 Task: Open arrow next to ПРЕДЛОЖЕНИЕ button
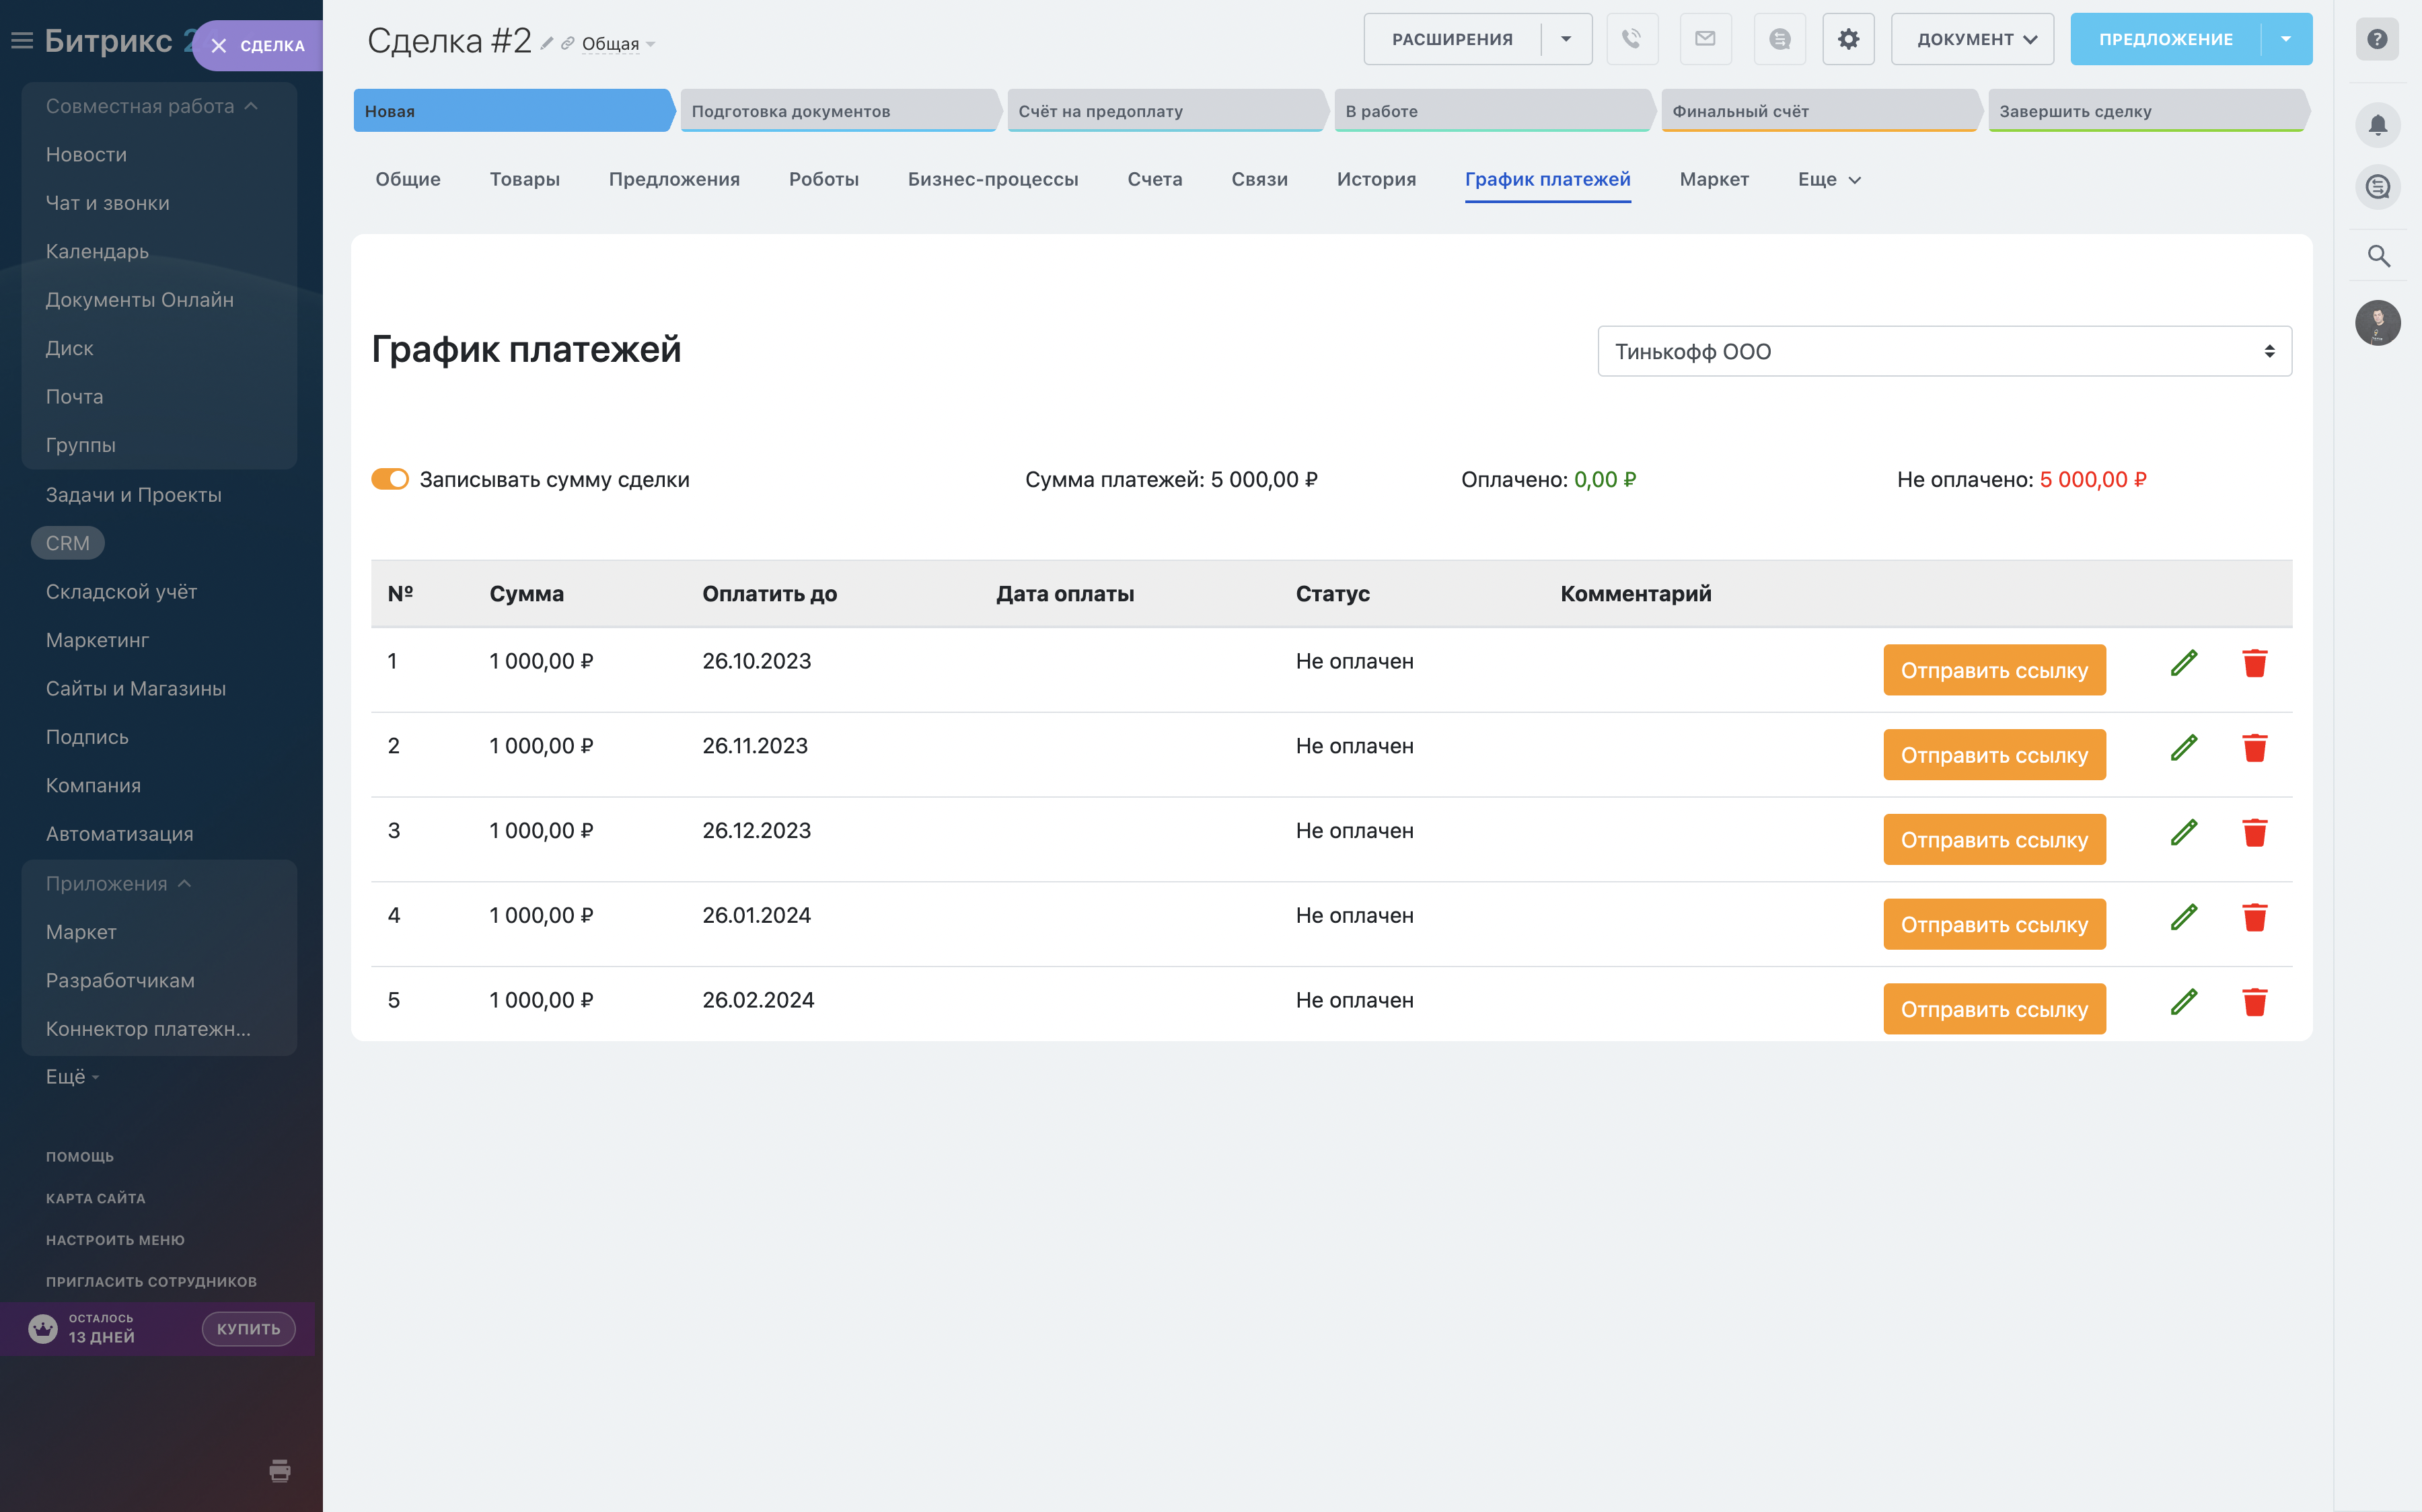[x=2286, y=39]
